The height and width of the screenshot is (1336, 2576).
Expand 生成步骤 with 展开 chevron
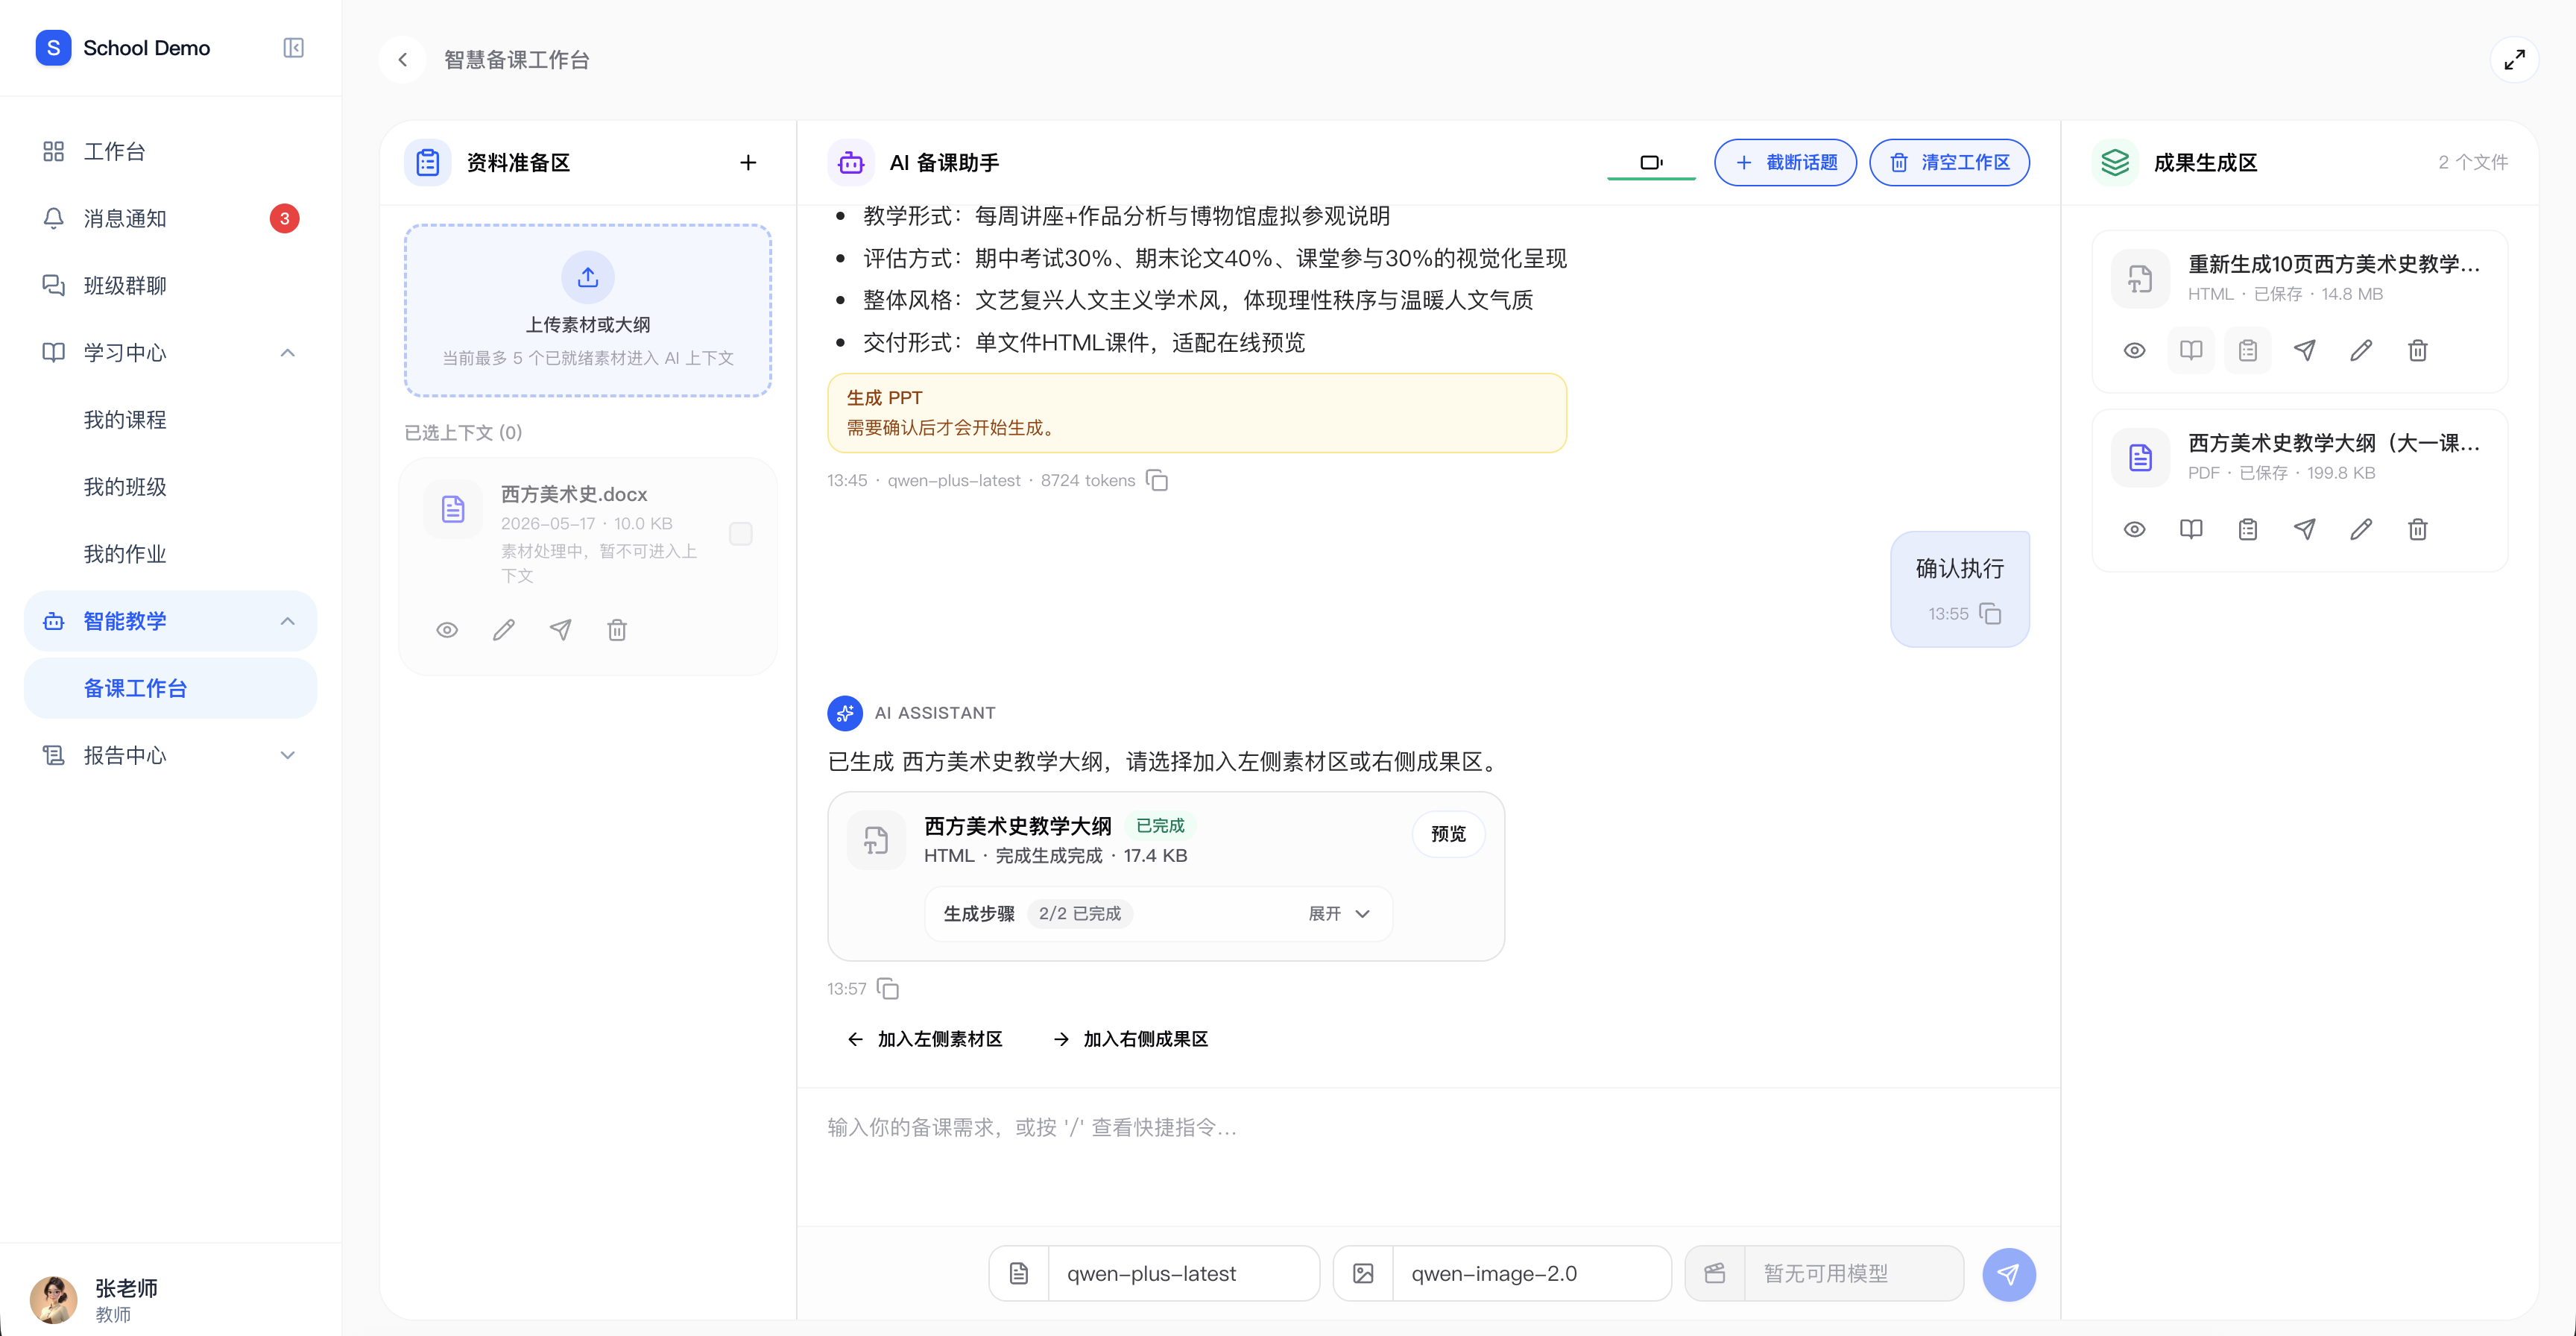pos(1339,914)
